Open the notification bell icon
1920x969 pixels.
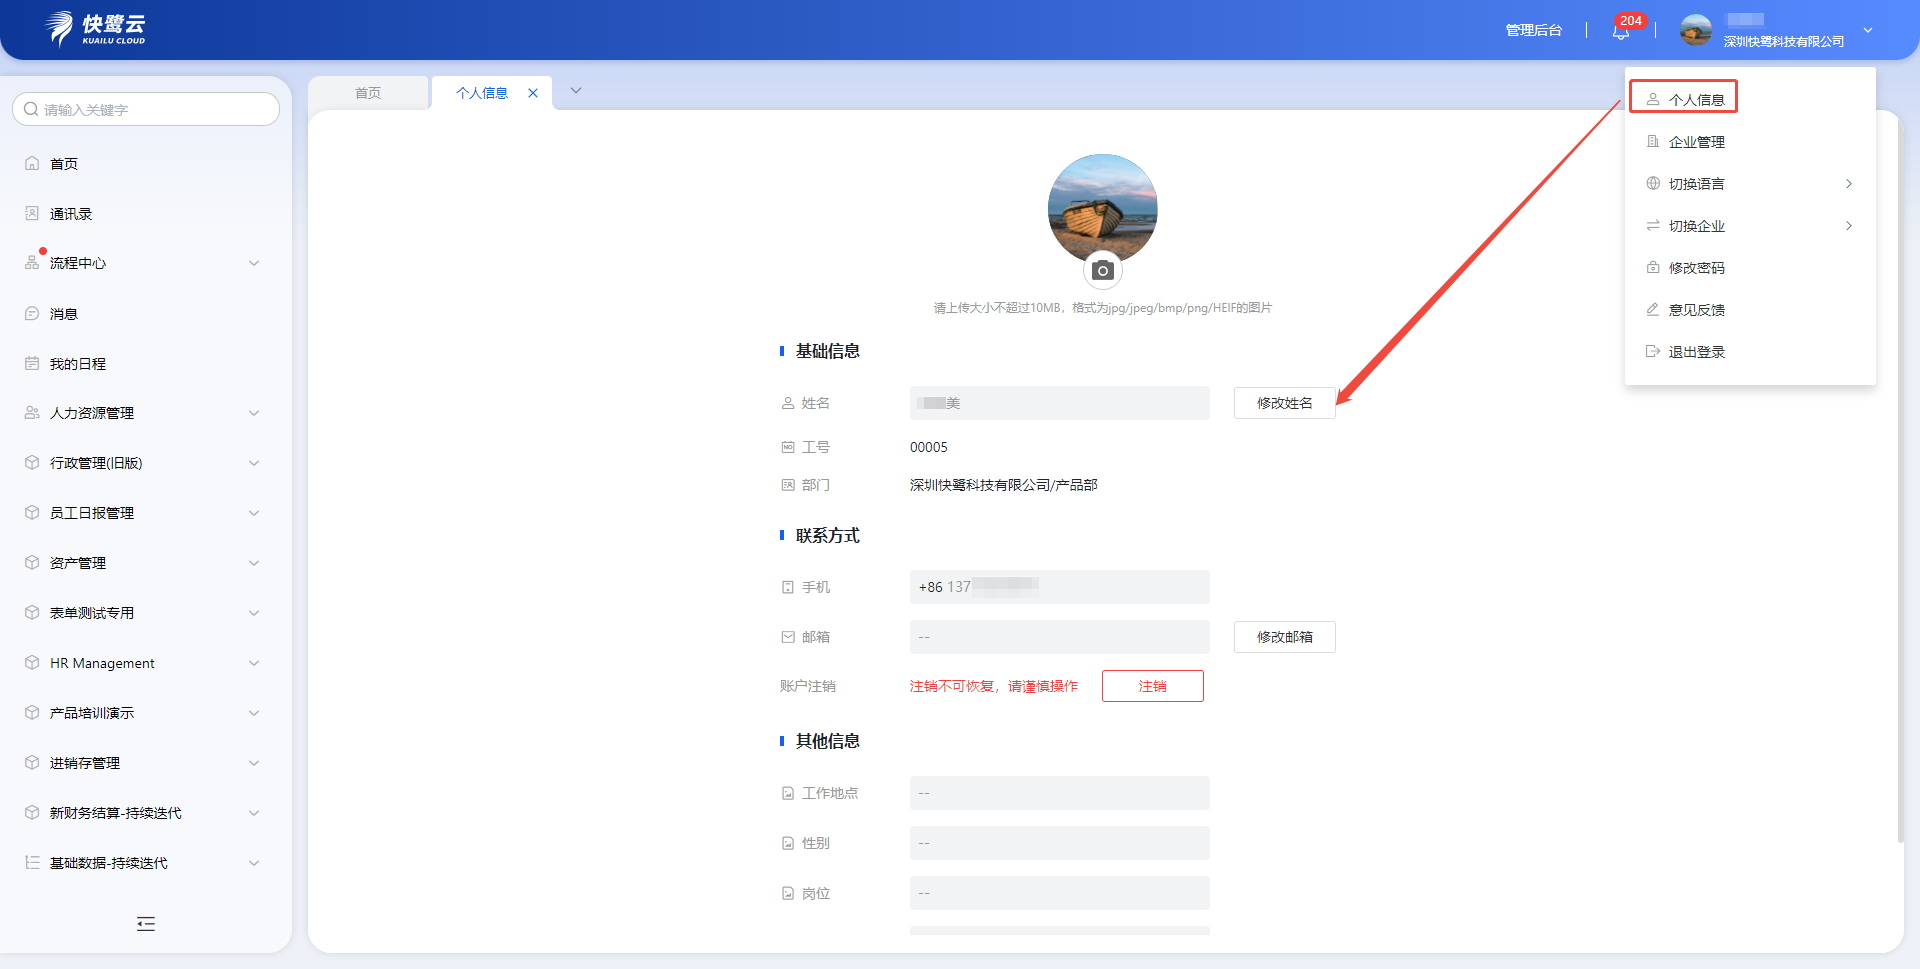1620,31
